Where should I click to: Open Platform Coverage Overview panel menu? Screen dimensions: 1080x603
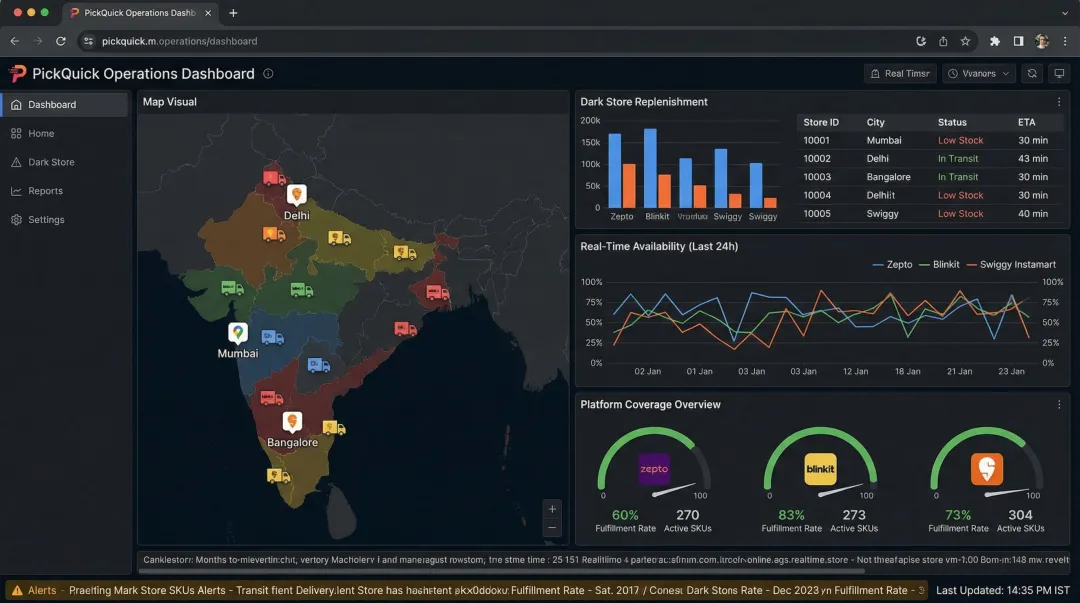coord(1057,404)
